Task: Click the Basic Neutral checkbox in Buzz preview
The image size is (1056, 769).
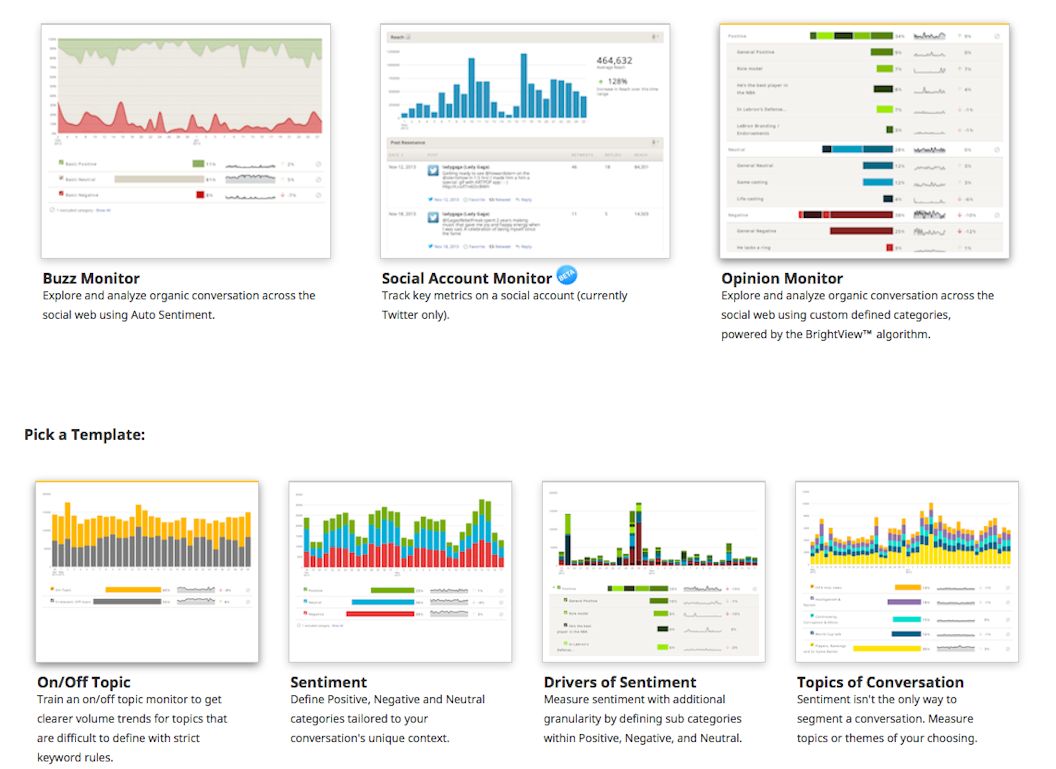Action: pyautogui.click(x=61, y=178)
